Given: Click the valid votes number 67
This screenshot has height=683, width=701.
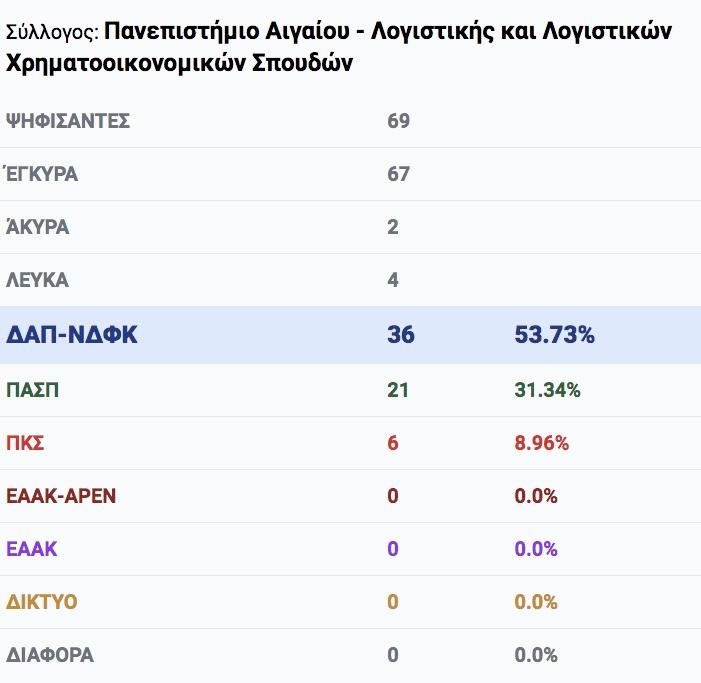Looking at the screenshot, I should 398,174.
